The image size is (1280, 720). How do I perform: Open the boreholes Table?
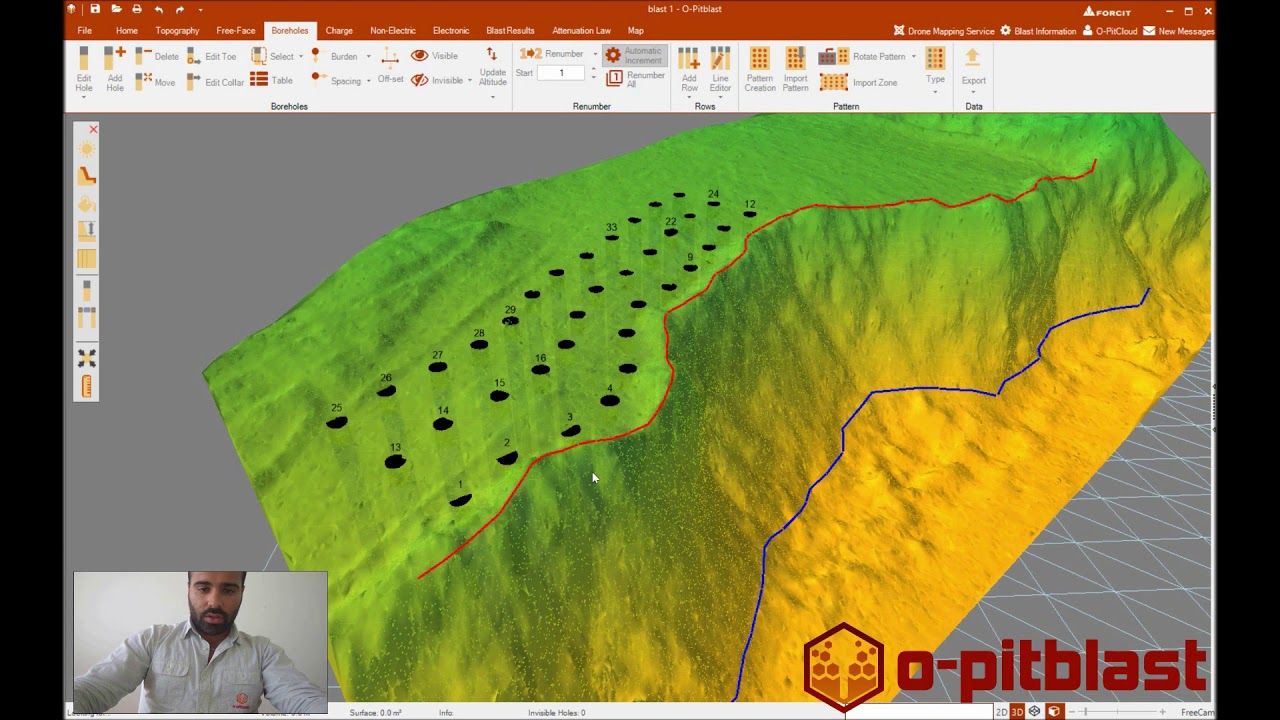pos(272,80)
